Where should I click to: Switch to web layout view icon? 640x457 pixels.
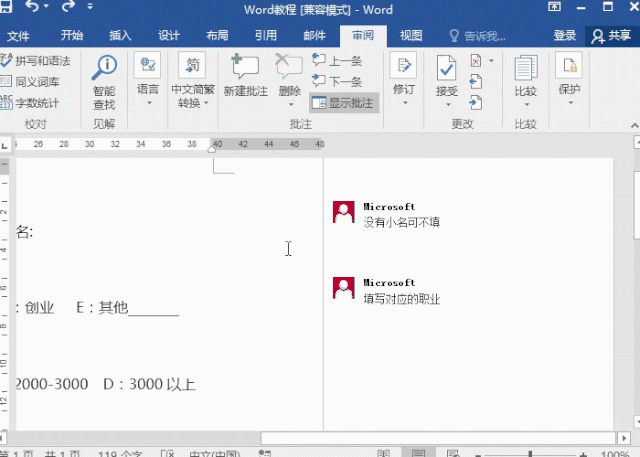pyautogui.click(x=453, y=453)
